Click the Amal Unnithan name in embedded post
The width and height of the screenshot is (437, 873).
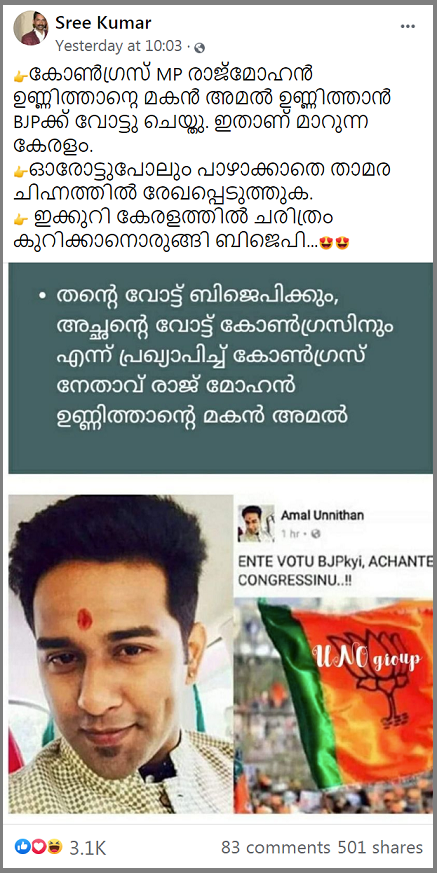(x=322, y=516)
